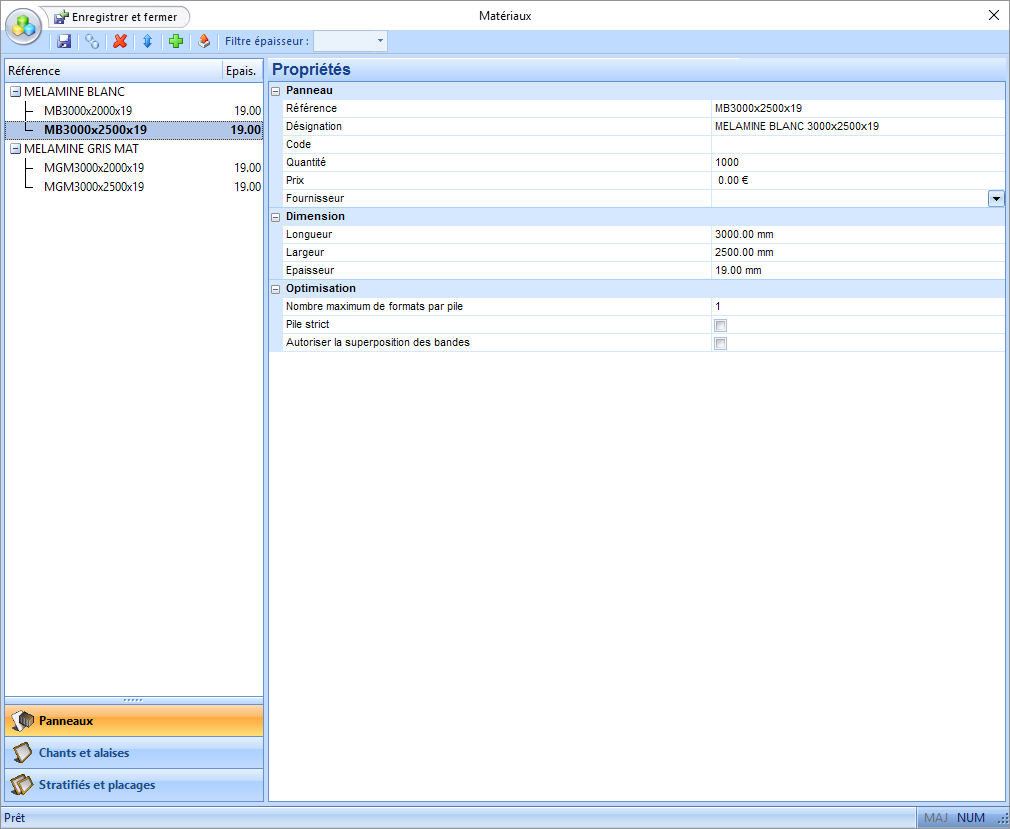1010x829 pixels.
Task: Click the Quantité value field
Action: click(x=855, y=163)
